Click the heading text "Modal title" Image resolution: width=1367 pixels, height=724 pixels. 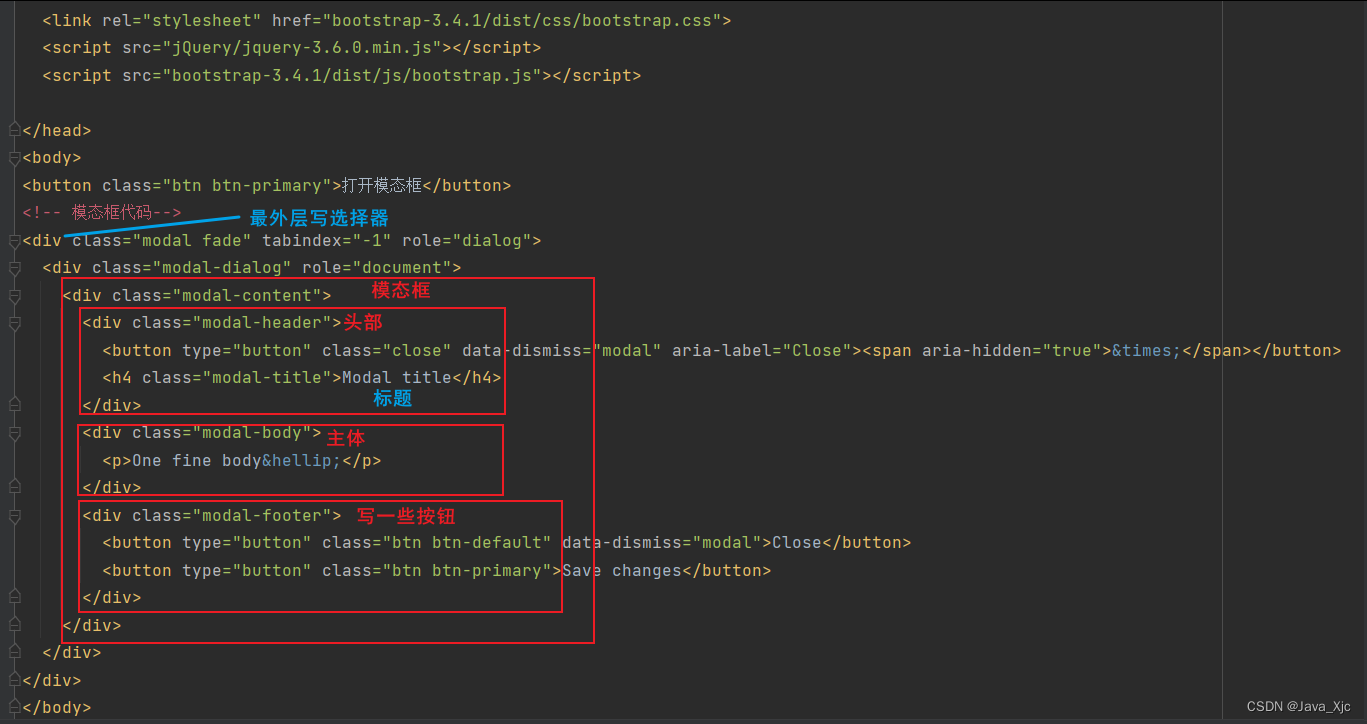pyautogui.click(x=397, y=378)
